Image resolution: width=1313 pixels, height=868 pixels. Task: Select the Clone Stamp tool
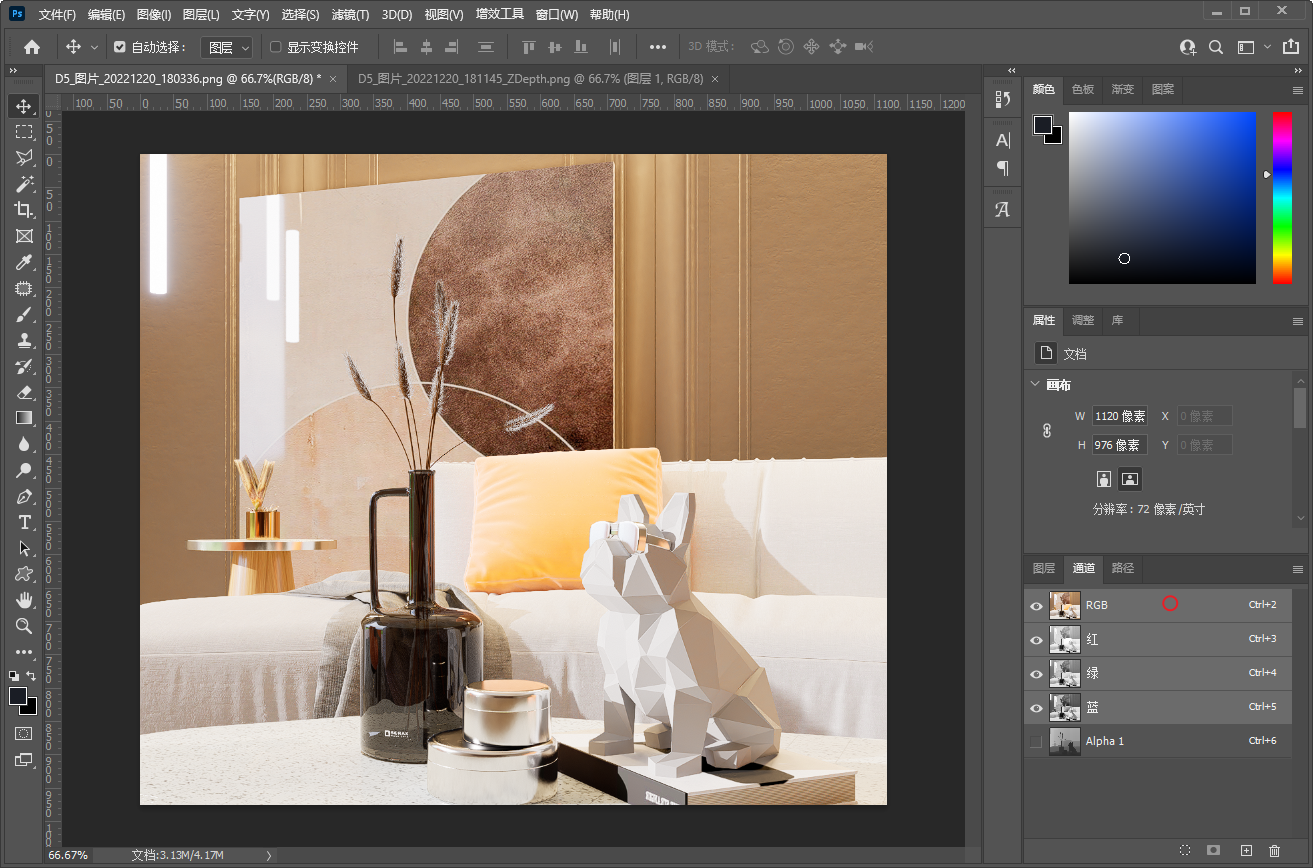pyautogui.click(x=24, y=340)
